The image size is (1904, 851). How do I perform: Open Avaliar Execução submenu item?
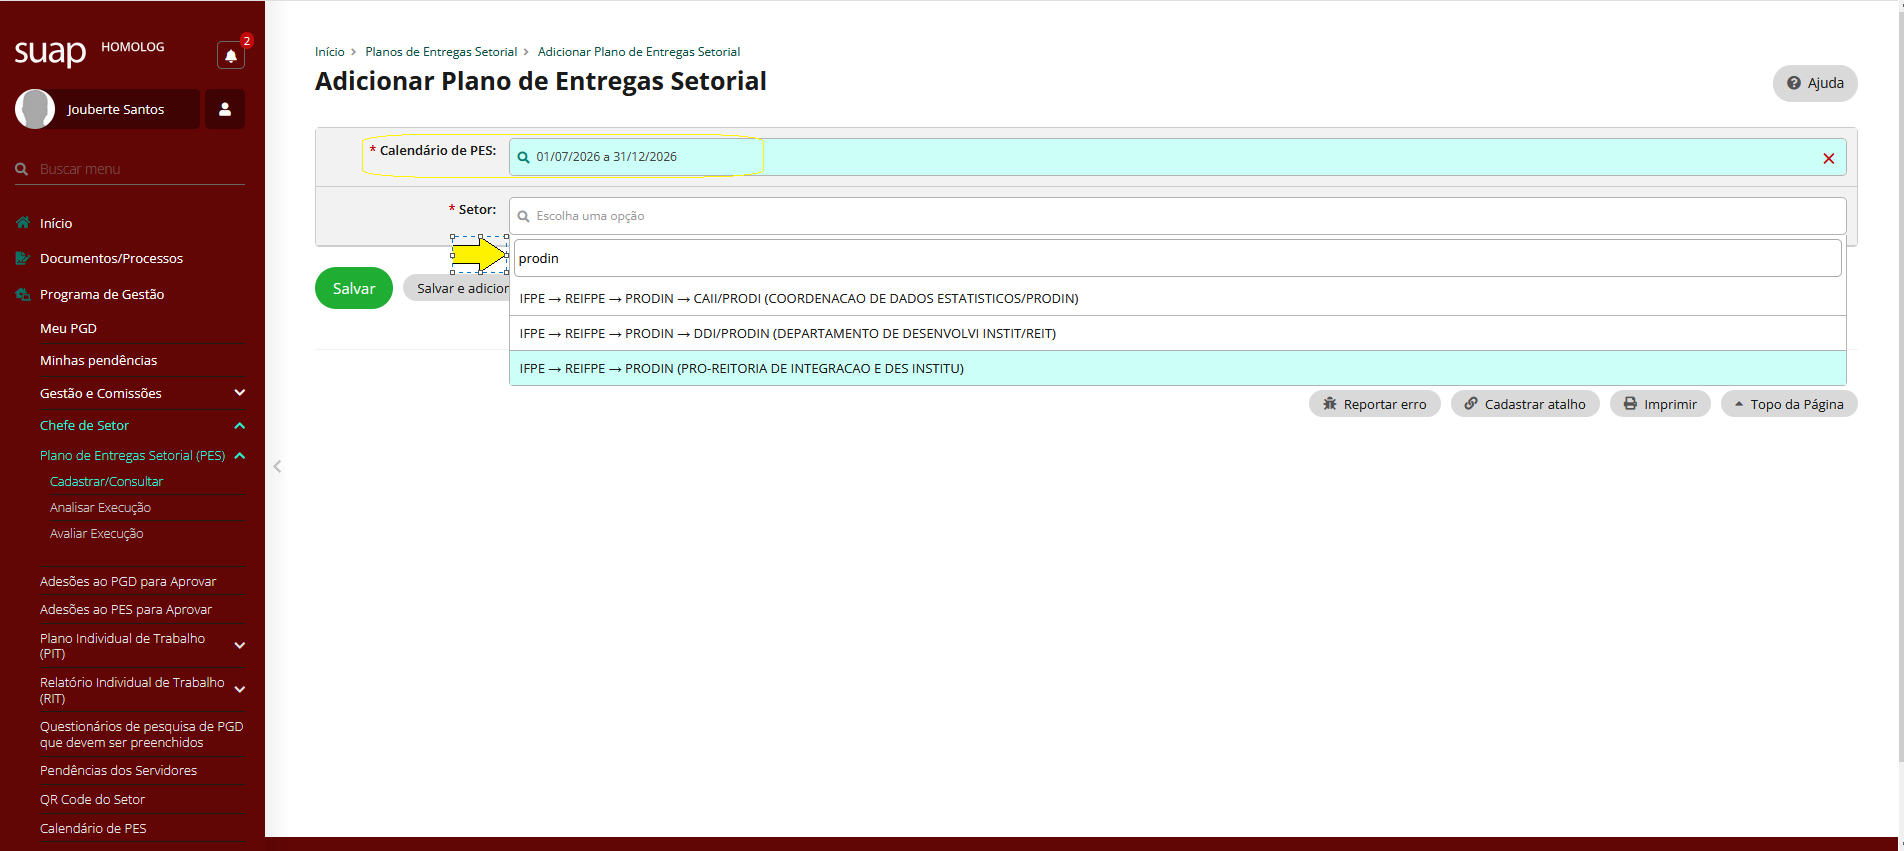[x=96, y=533]
